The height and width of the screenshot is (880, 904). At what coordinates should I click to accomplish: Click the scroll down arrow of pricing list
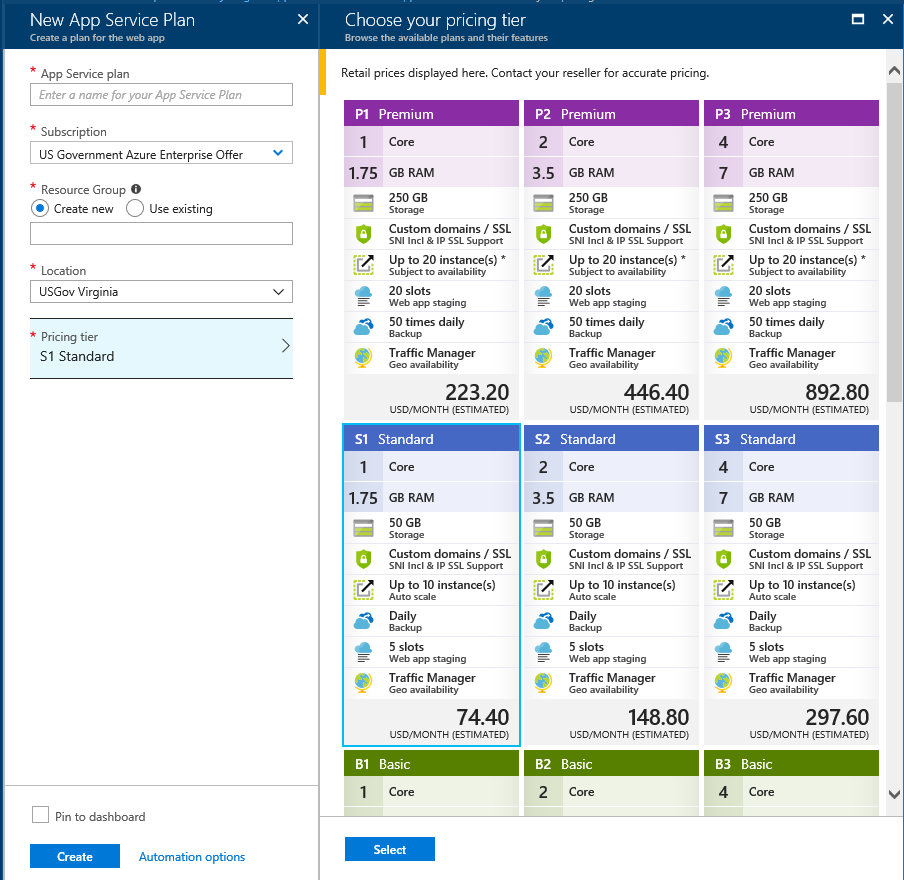tap(894, 794)
